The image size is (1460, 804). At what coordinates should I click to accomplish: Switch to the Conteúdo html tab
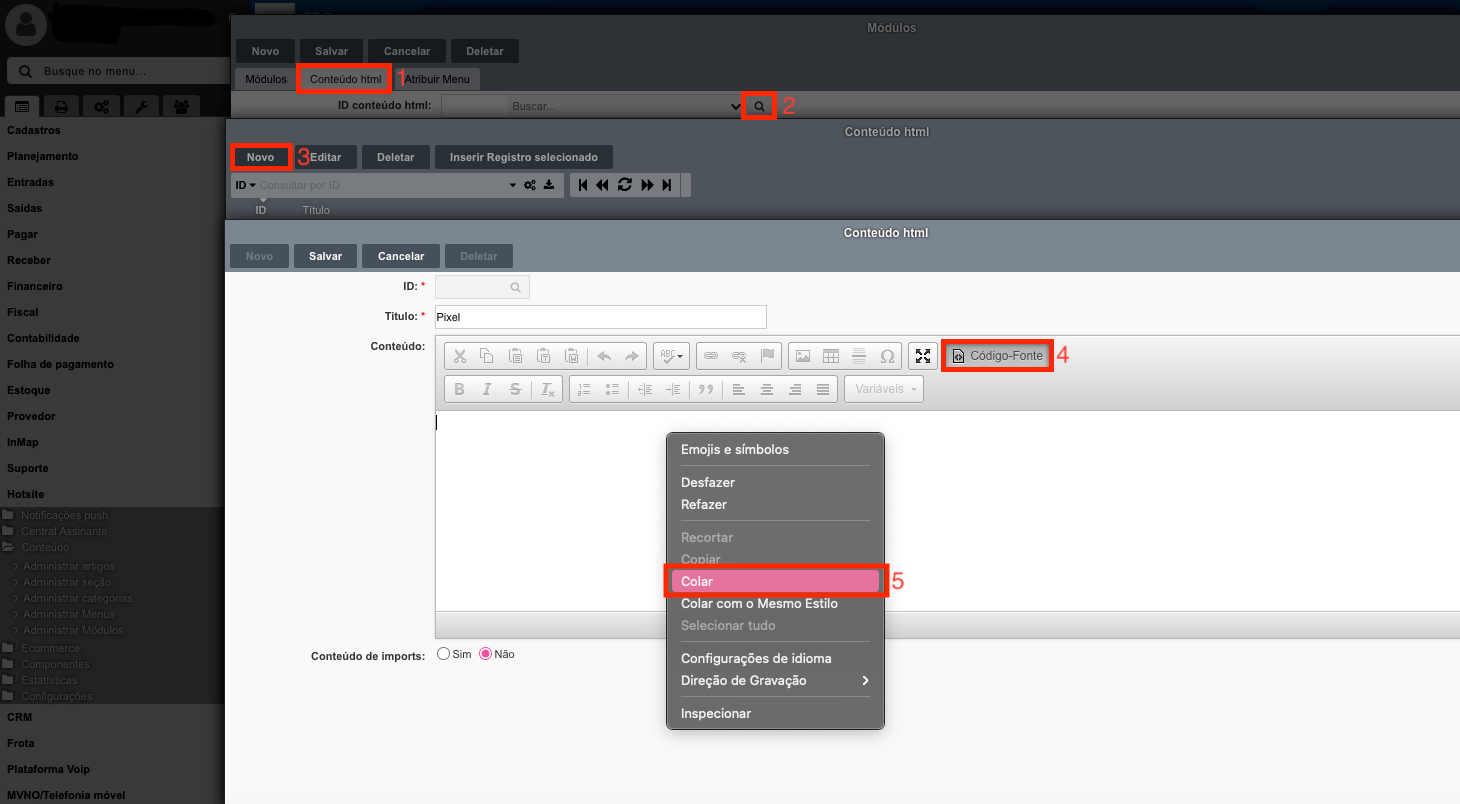point(345,78)
